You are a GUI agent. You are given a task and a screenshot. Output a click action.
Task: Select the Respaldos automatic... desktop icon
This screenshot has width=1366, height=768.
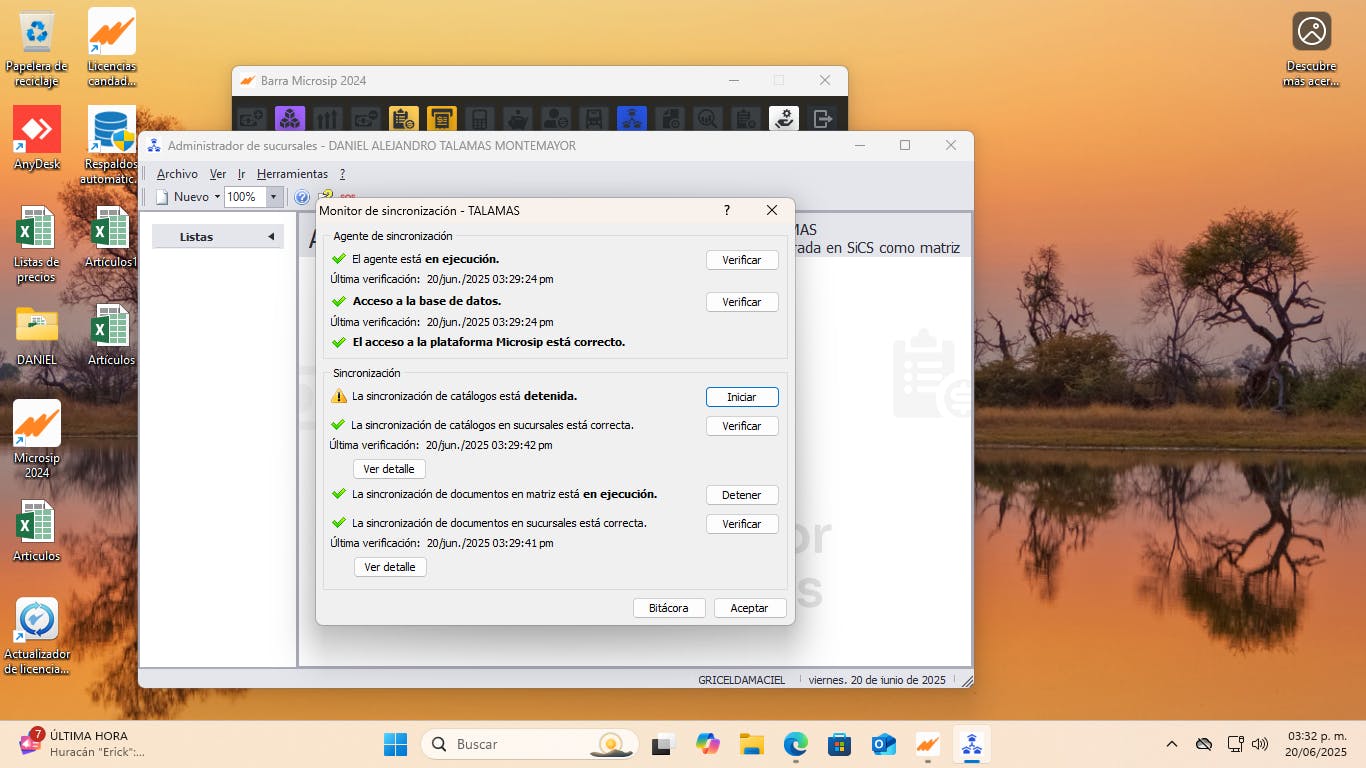click(112, 146)
